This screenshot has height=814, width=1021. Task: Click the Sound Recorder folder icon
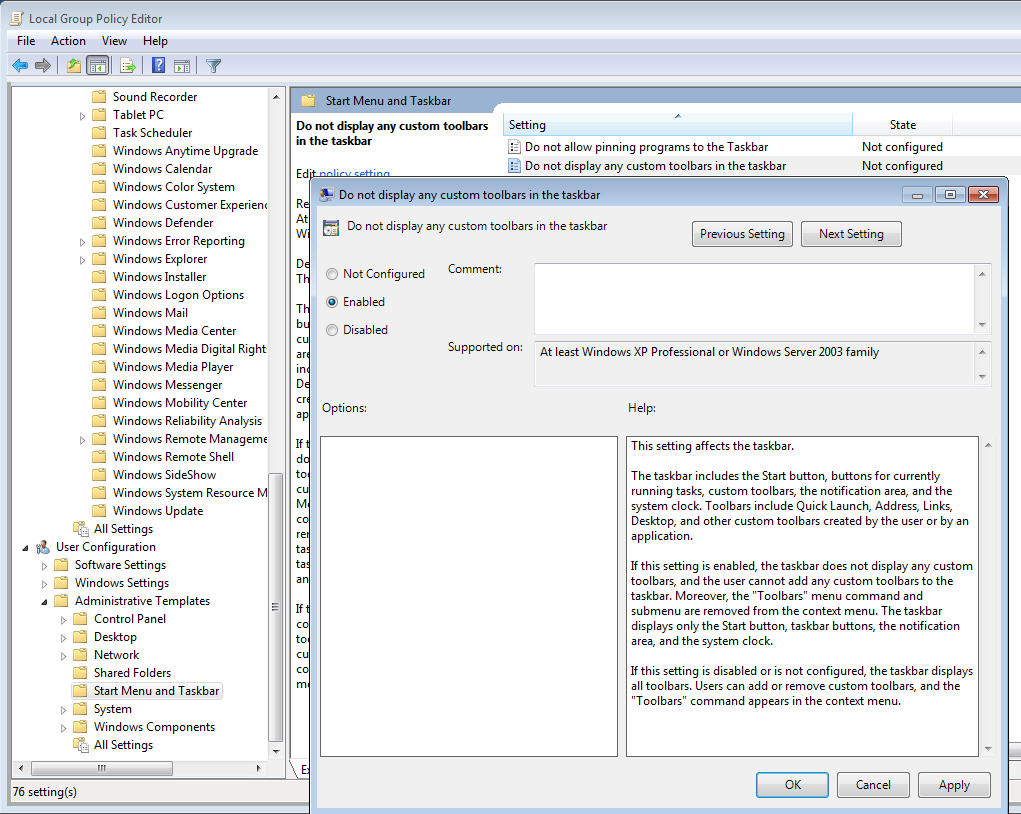(x=99, y=96)
